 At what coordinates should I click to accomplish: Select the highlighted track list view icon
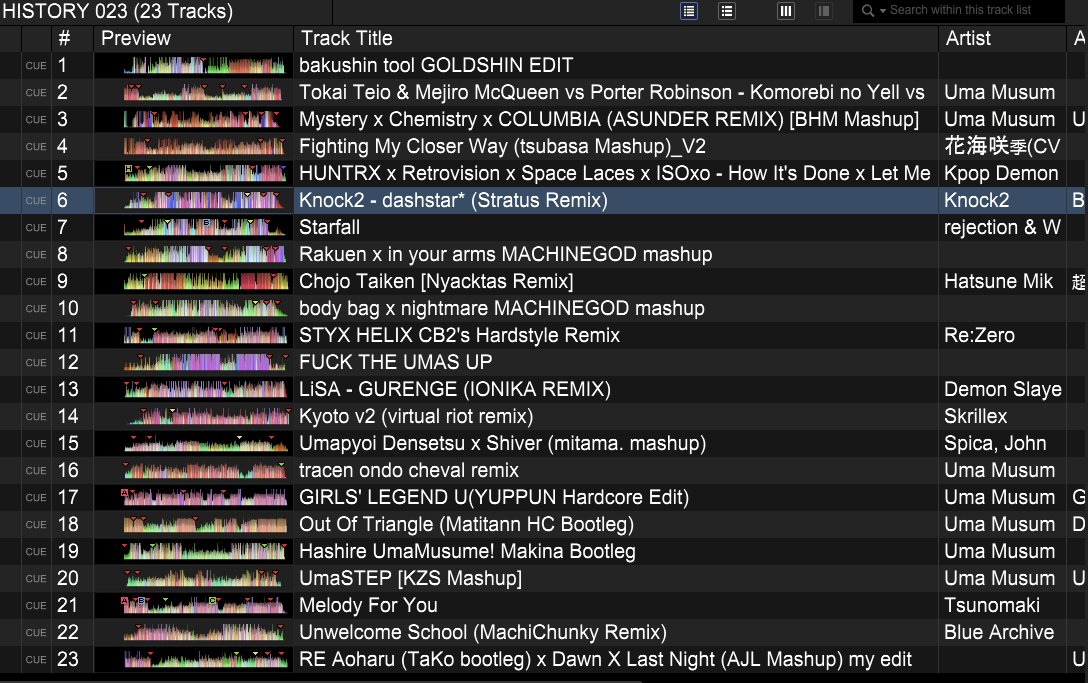click(689, 11)
